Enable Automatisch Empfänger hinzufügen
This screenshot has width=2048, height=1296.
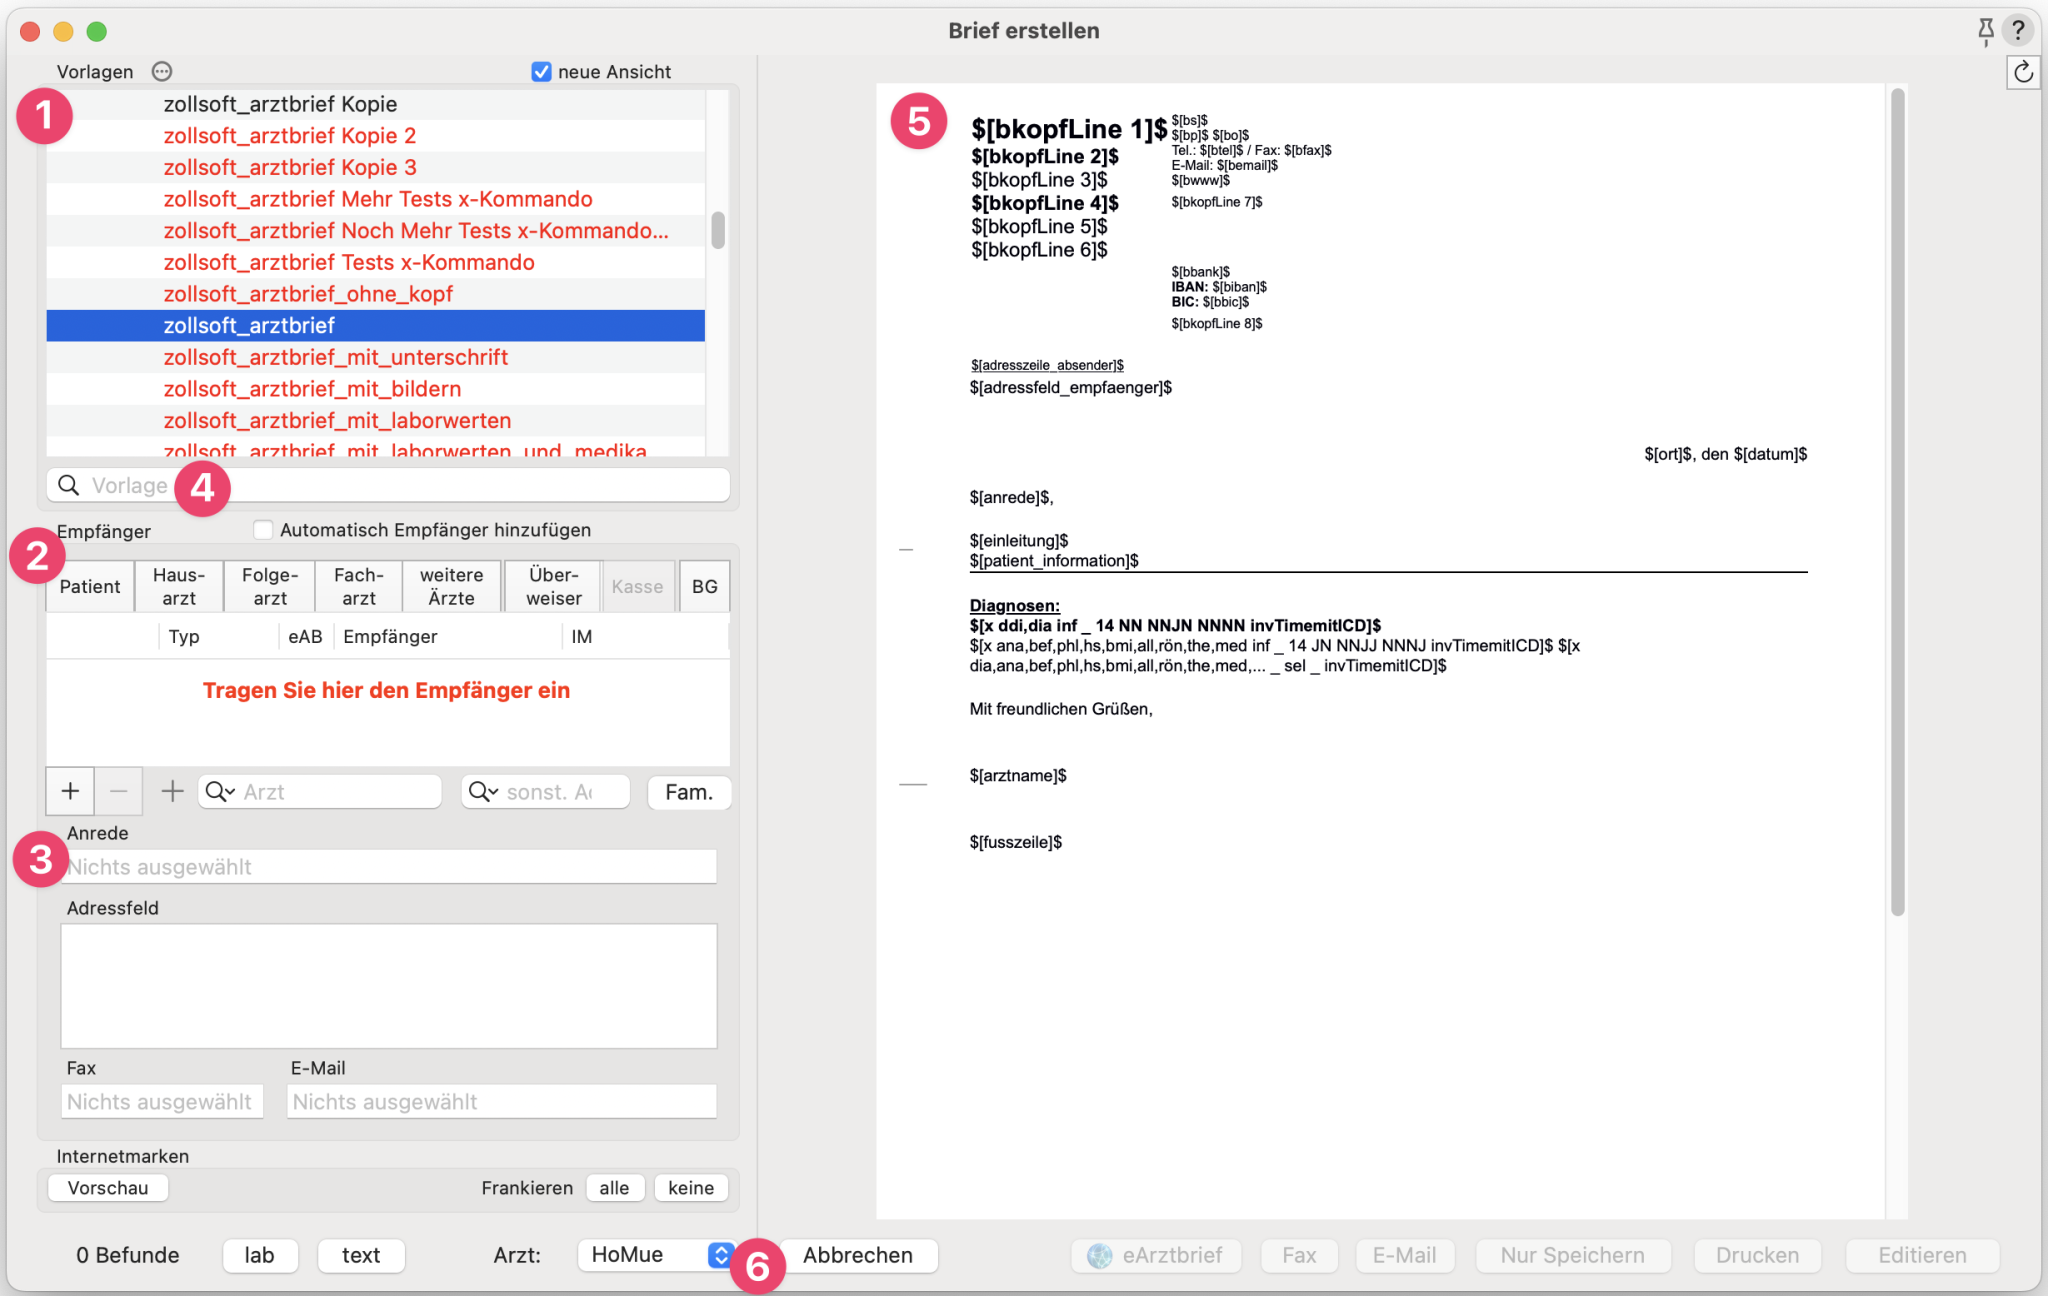(x=263, y=530)
